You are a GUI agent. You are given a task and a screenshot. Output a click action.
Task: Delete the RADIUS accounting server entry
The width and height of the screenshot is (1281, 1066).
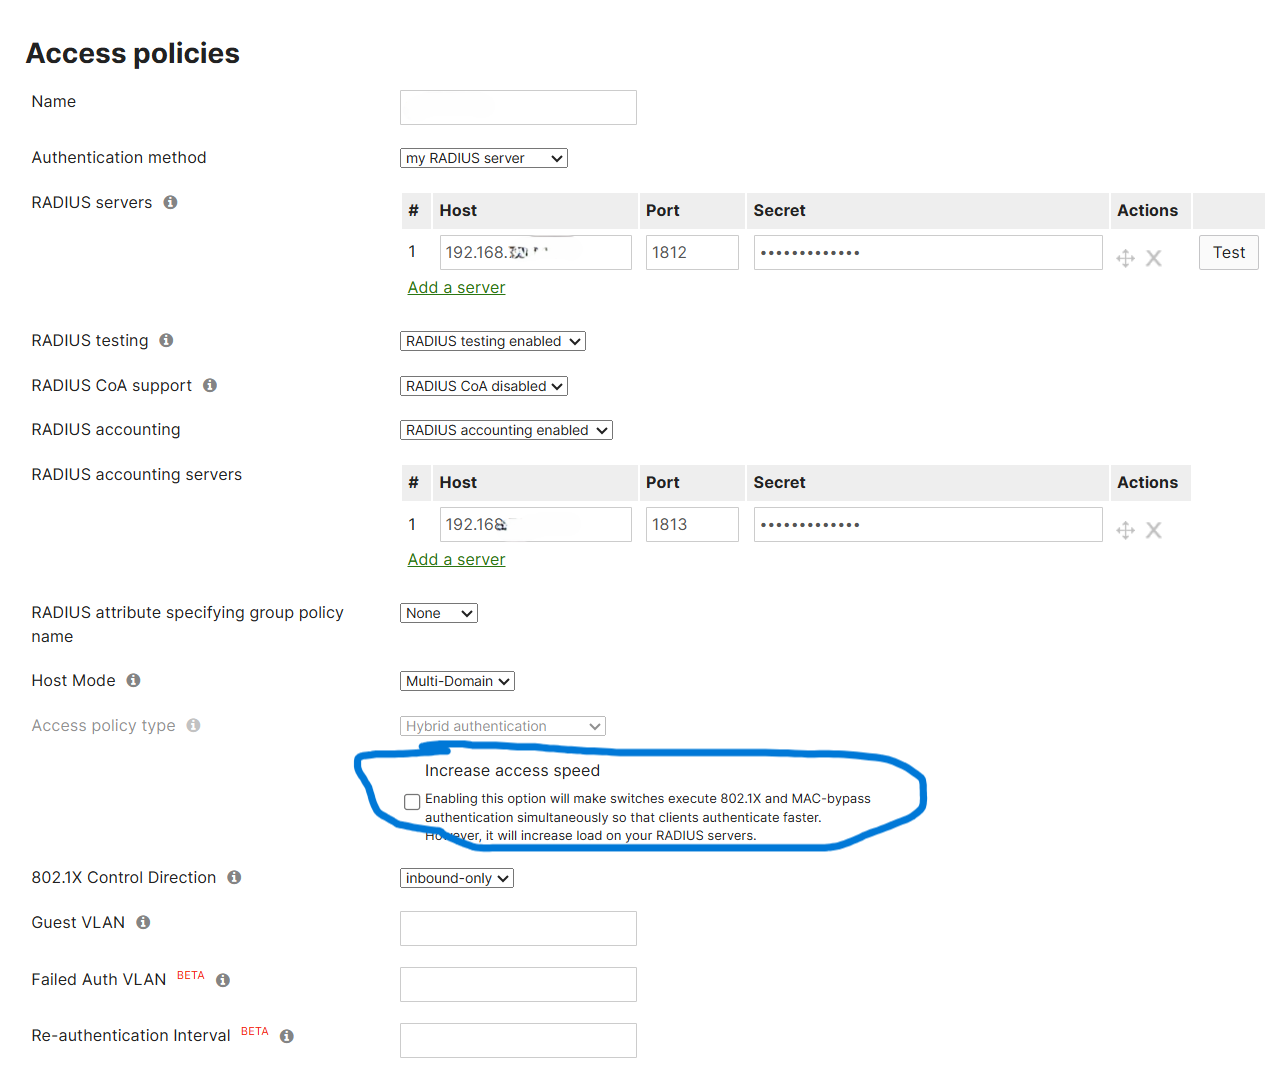(1154, 530)
